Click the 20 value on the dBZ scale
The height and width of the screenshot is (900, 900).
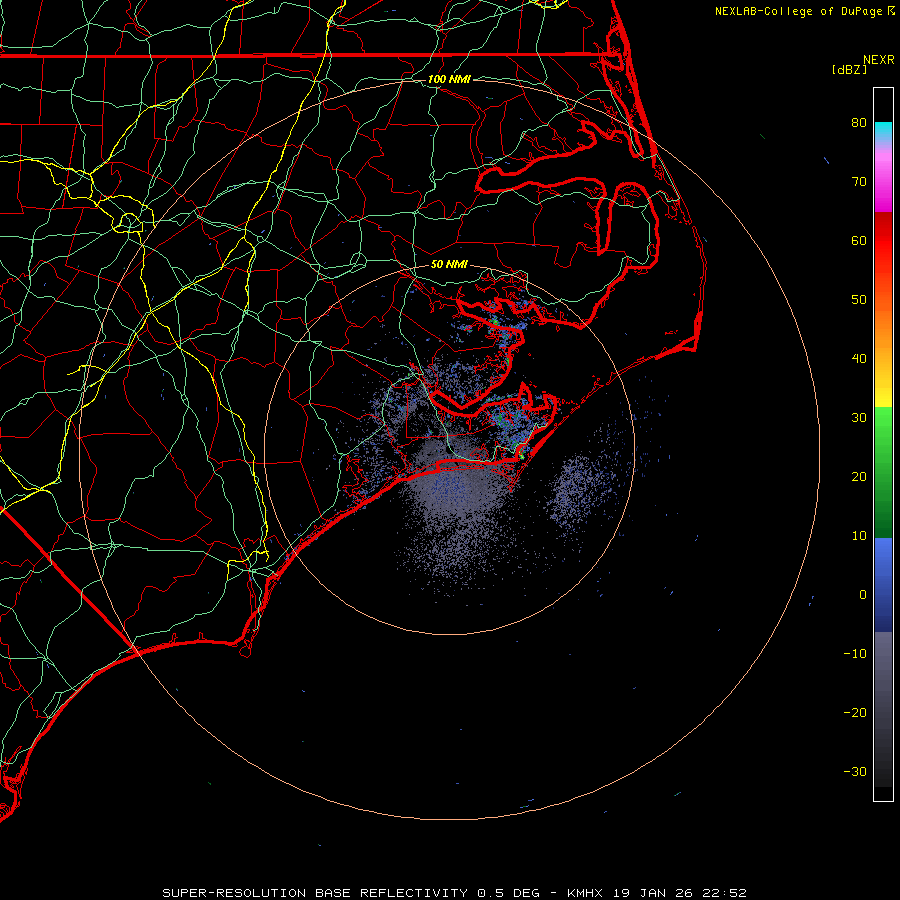tap(859, 477)
